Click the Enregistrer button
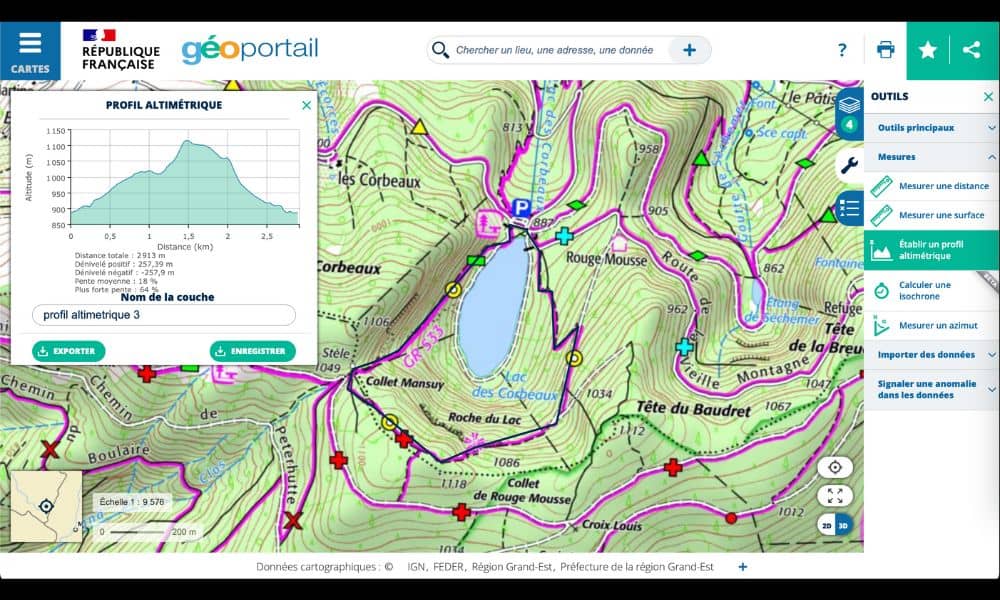The height and width of the screenshot is (600, 1000). point(253,351)
